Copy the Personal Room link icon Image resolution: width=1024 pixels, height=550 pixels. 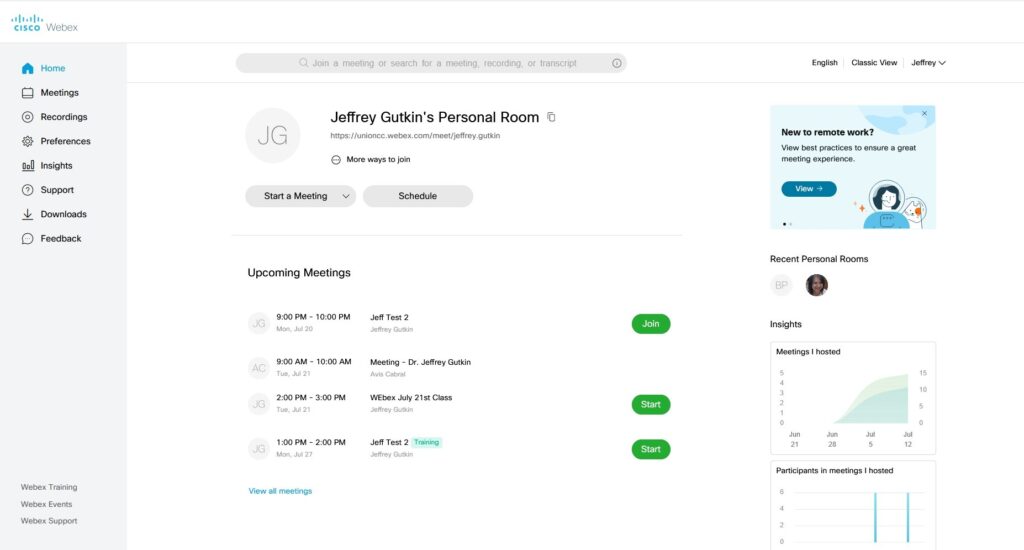(x=551, y=117)
